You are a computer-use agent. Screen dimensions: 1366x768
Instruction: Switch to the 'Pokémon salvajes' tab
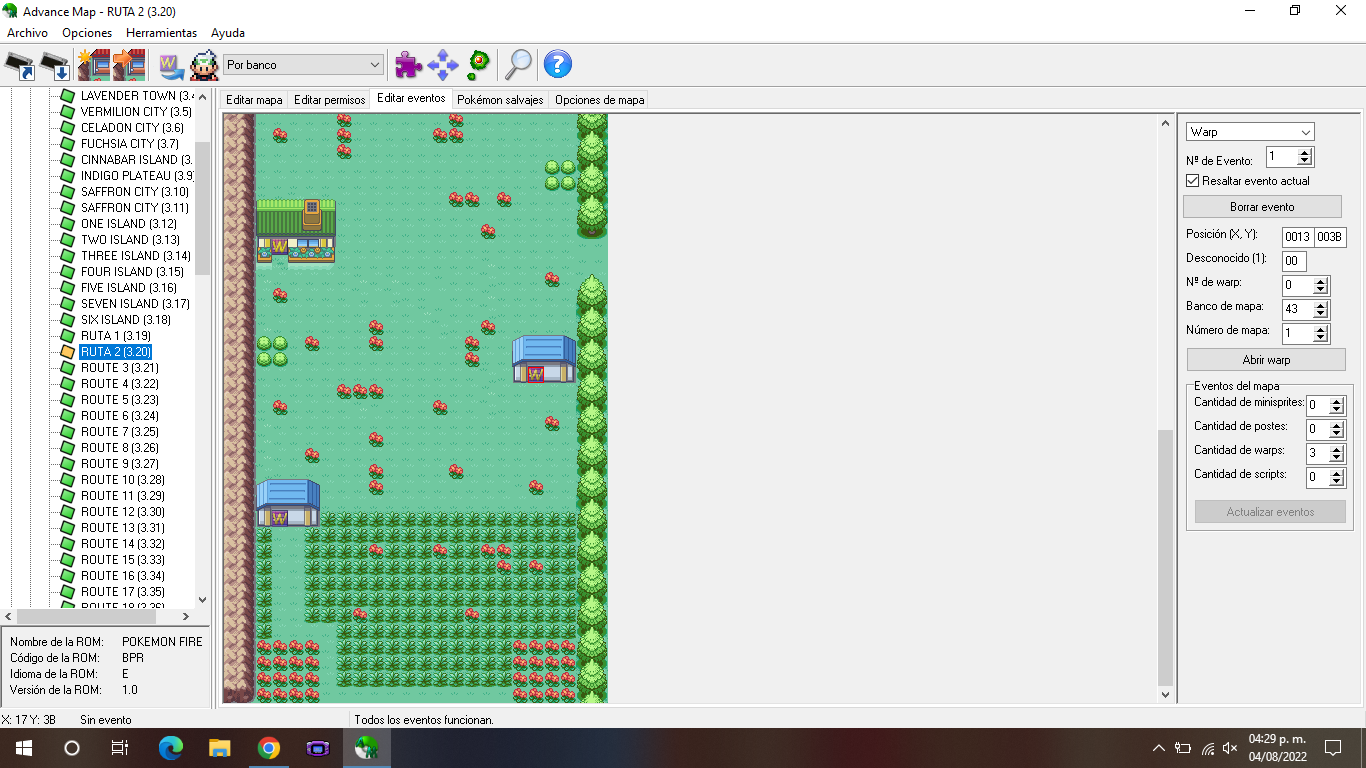500,100
